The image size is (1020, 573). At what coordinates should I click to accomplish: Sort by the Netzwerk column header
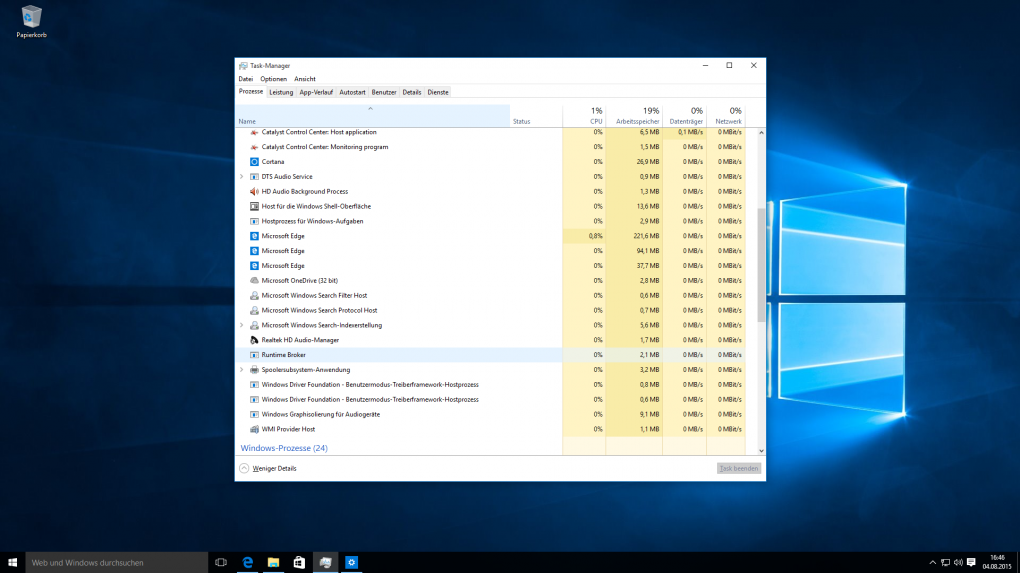coord(726,116)
